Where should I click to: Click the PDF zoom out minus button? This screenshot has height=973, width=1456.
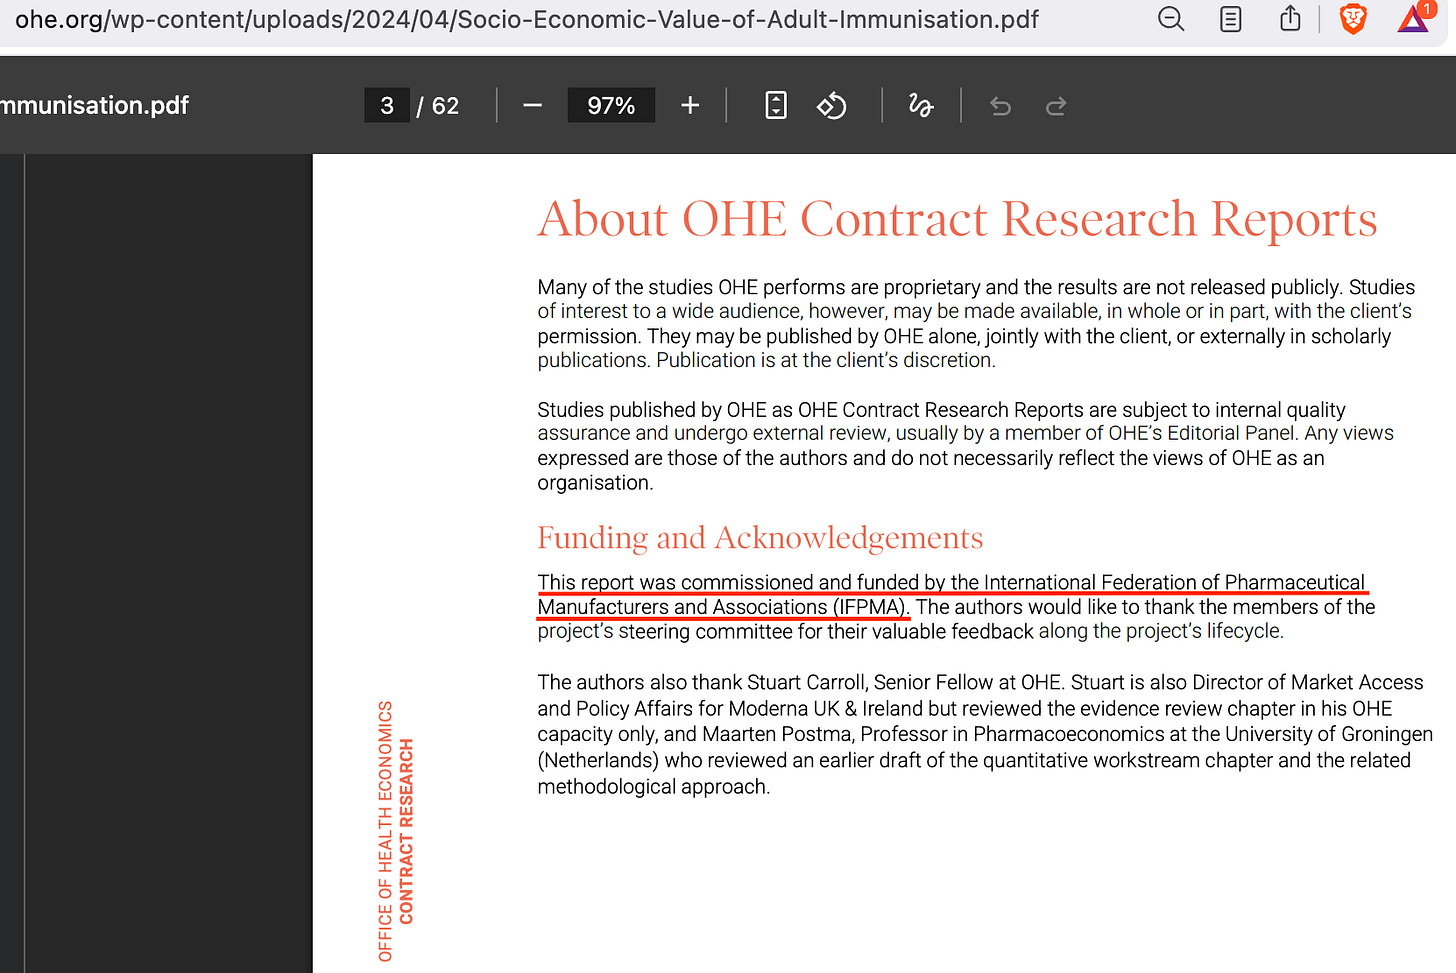[x=532, y=105]
